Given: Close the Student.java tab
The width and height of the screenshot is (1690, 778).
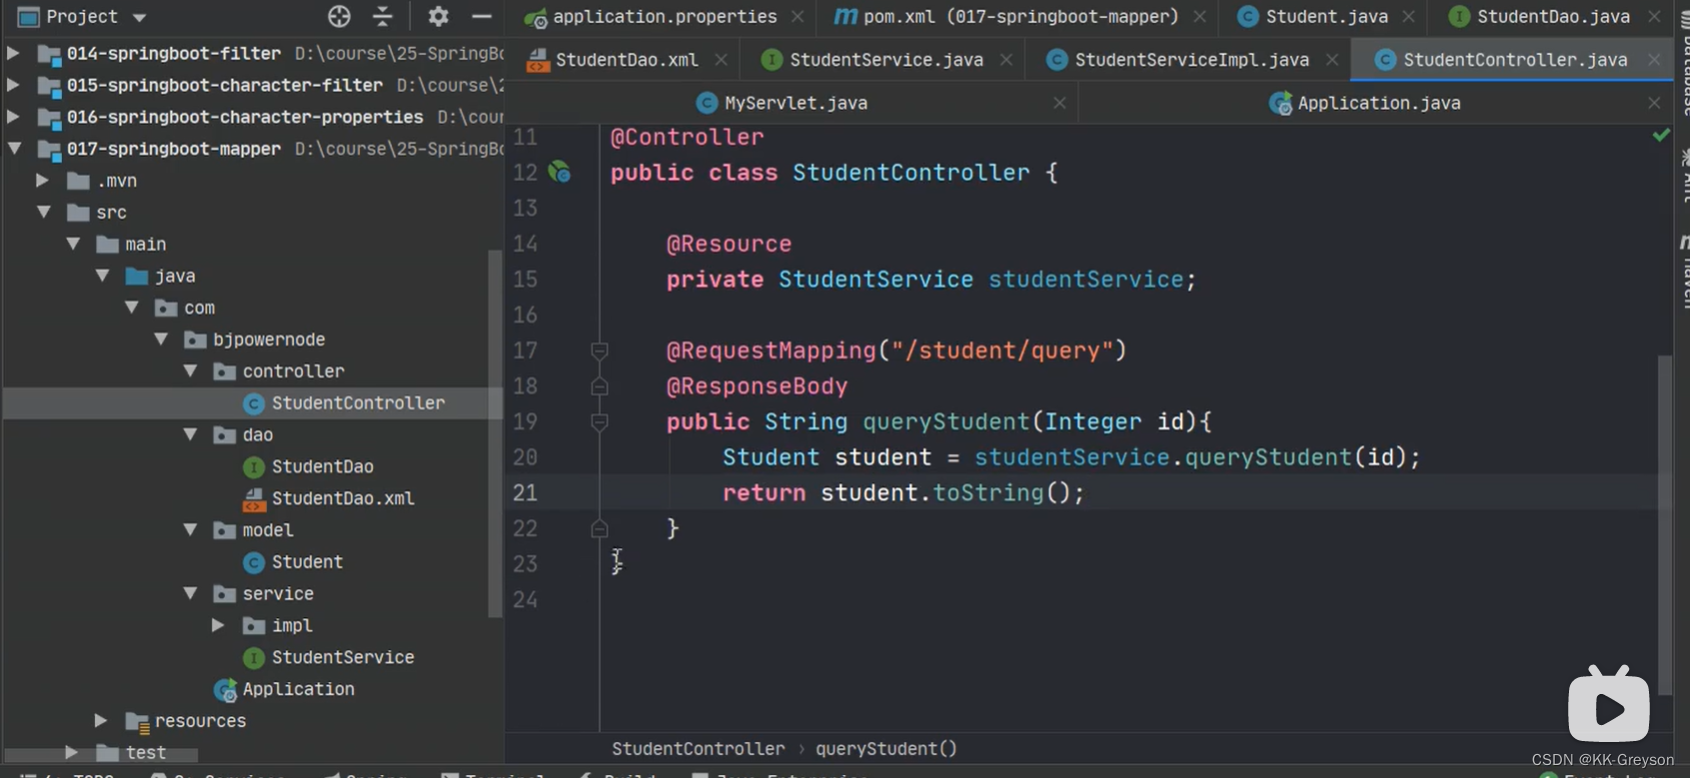Looking at the screenshot, I should pyautogui.click(x=1408, y=16).
